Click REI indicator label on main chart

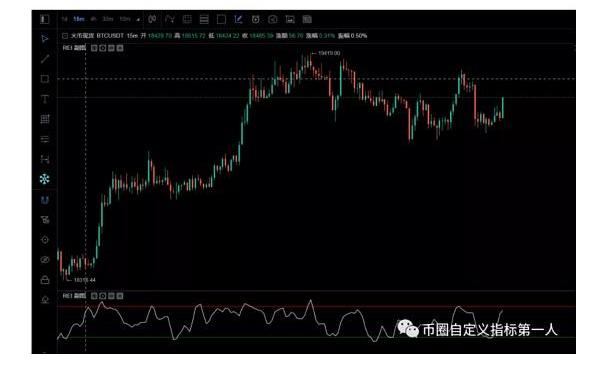click(x=74, y=48)
